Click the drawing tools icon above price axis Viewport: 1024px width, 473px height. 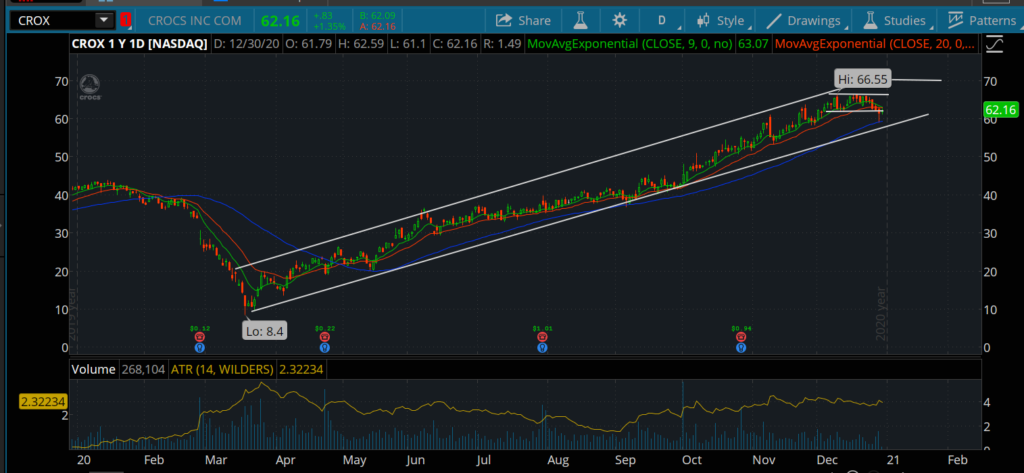pyautogui.click(x=995, y=44)
